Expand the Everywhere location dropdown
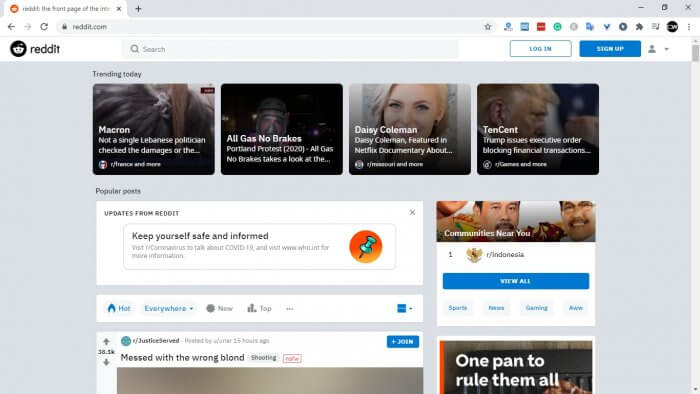Screen dimensions: 700x394 169,308
